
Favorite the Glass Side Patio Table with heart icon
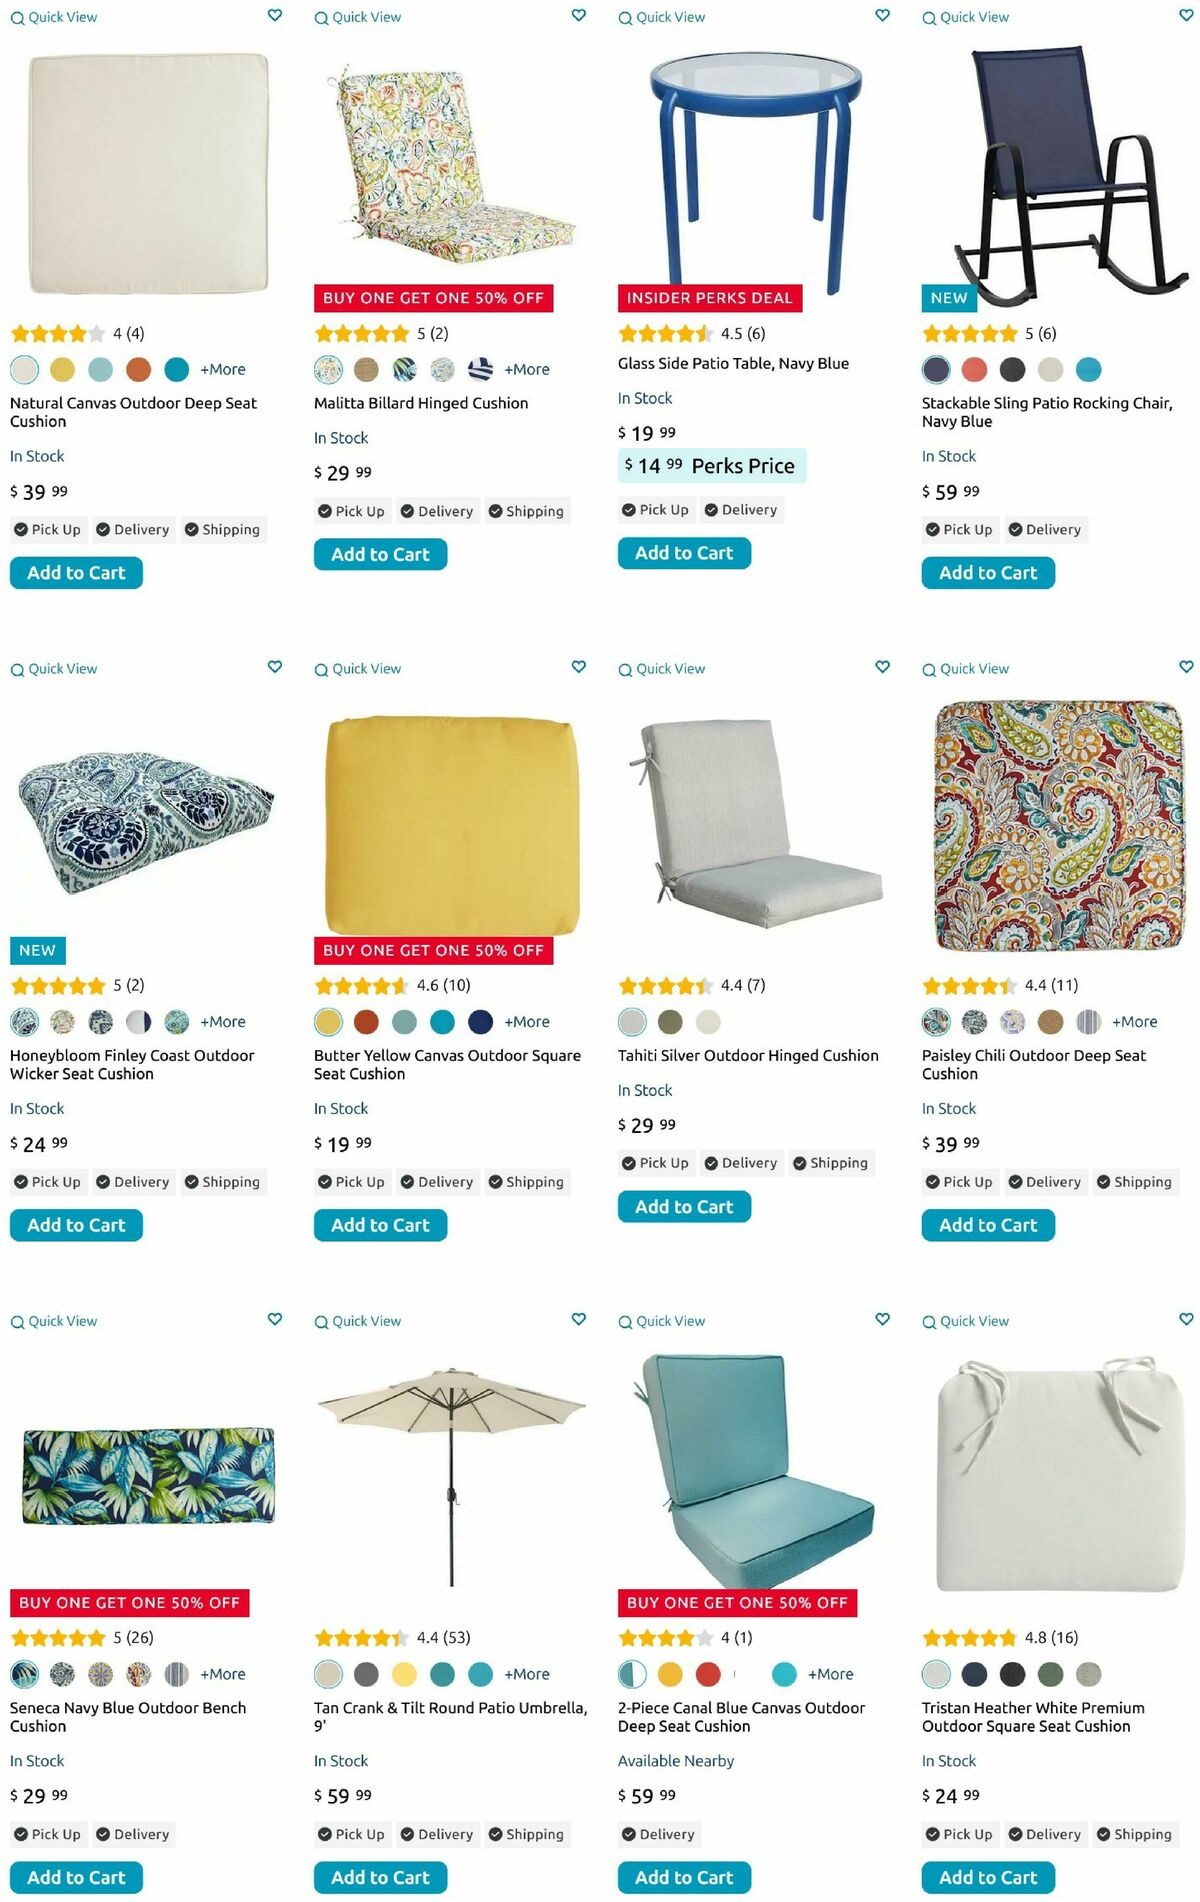point(882,15)
